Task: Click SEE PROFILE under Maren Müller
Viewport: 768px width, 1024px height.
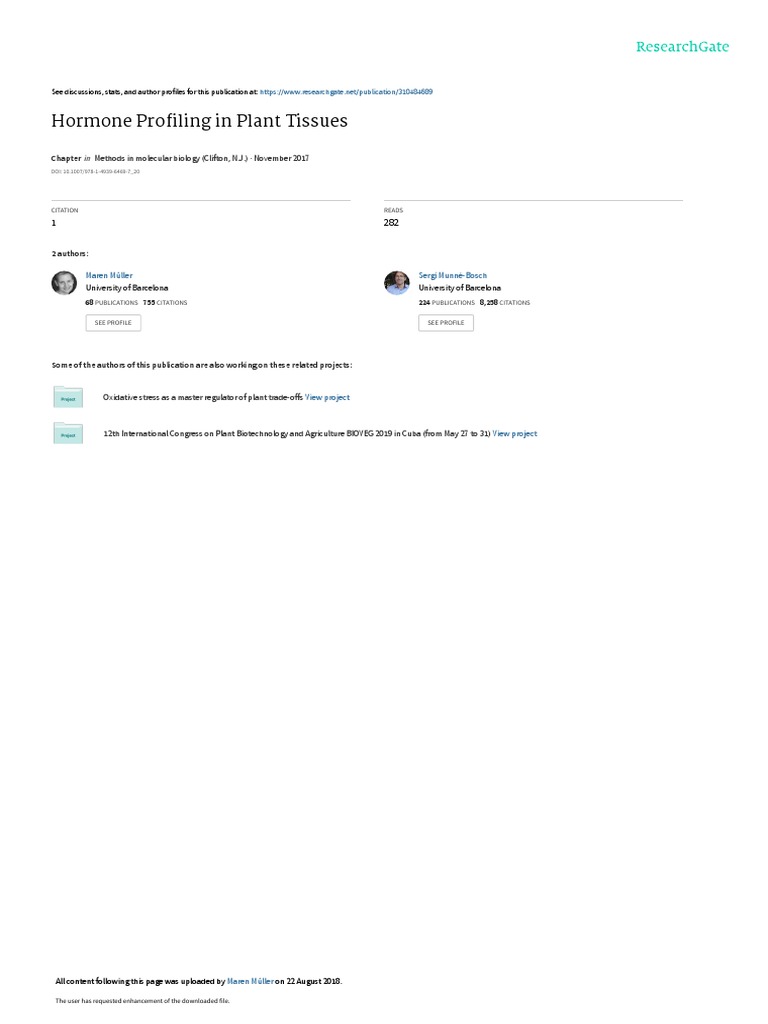Action: 113,323
